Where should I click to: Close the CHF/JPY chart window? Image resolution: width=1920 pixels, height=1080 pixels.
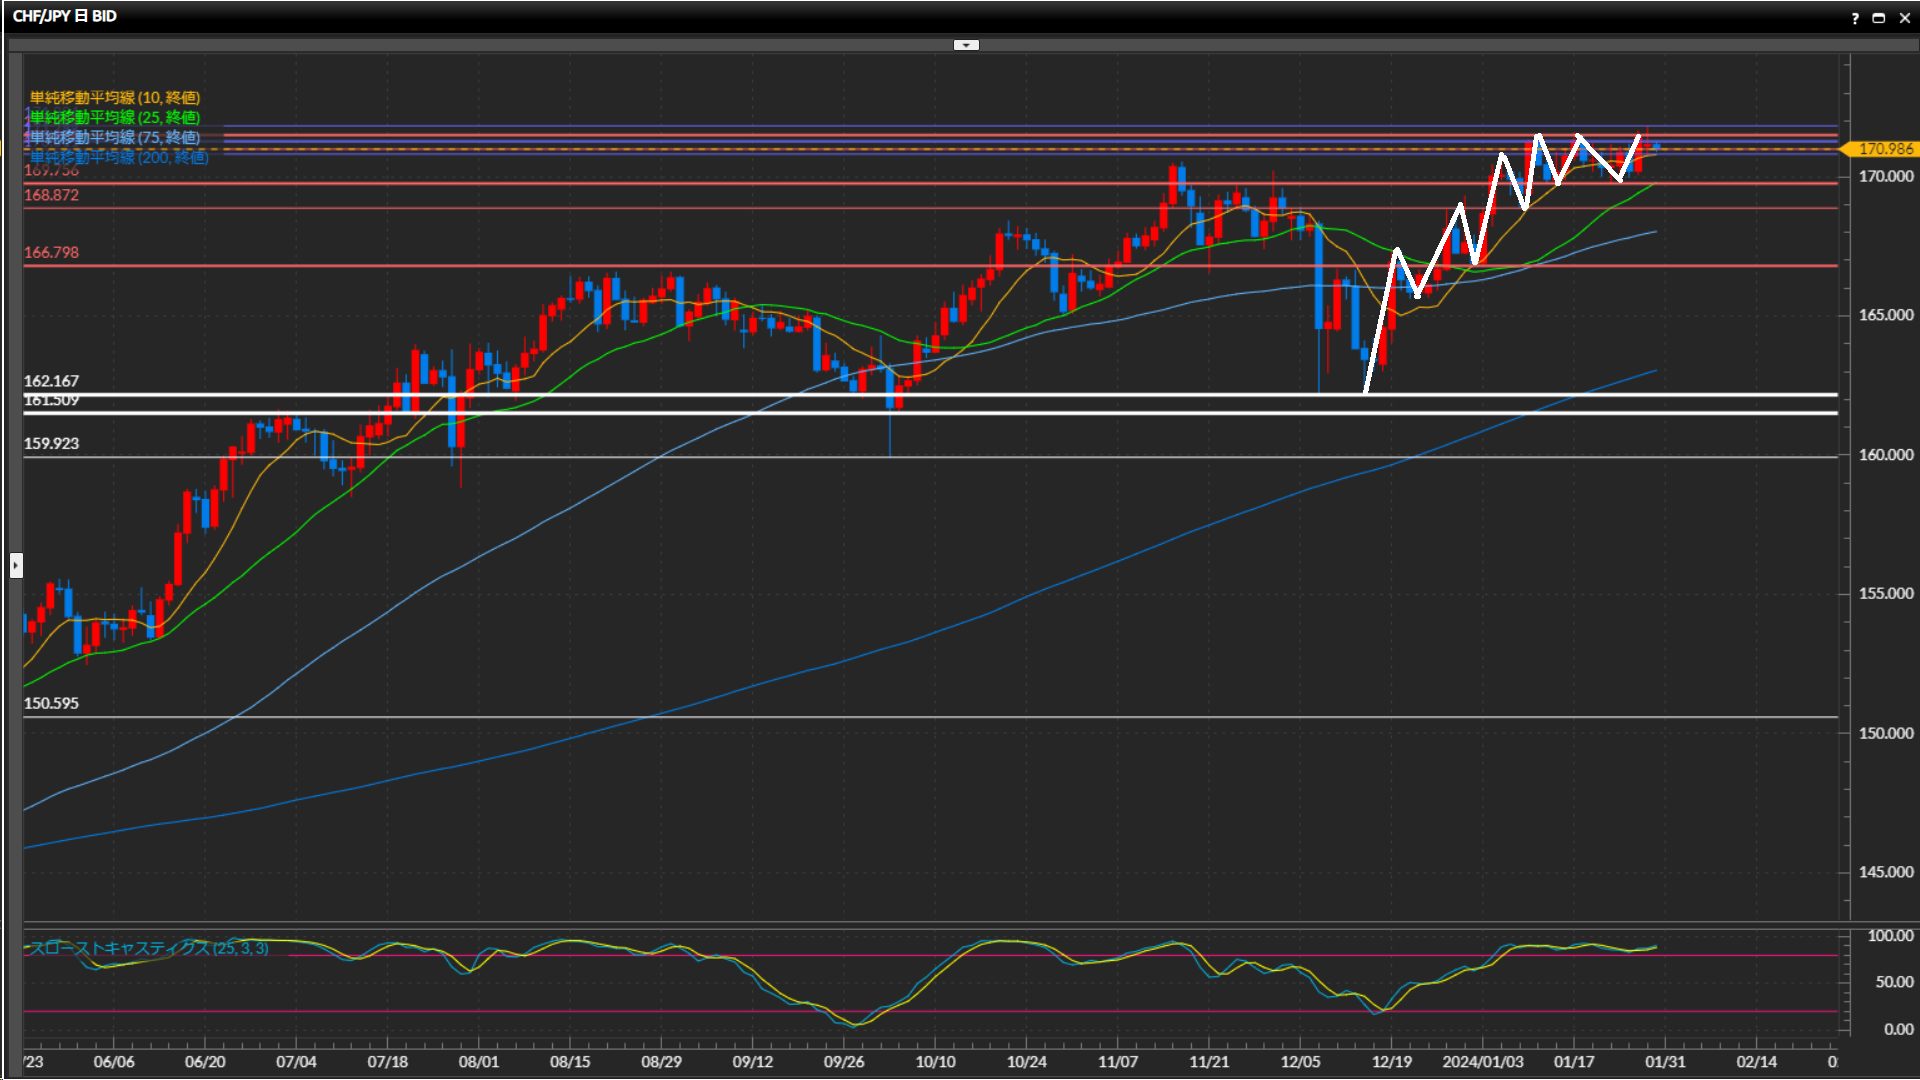tap(1905, 18)
